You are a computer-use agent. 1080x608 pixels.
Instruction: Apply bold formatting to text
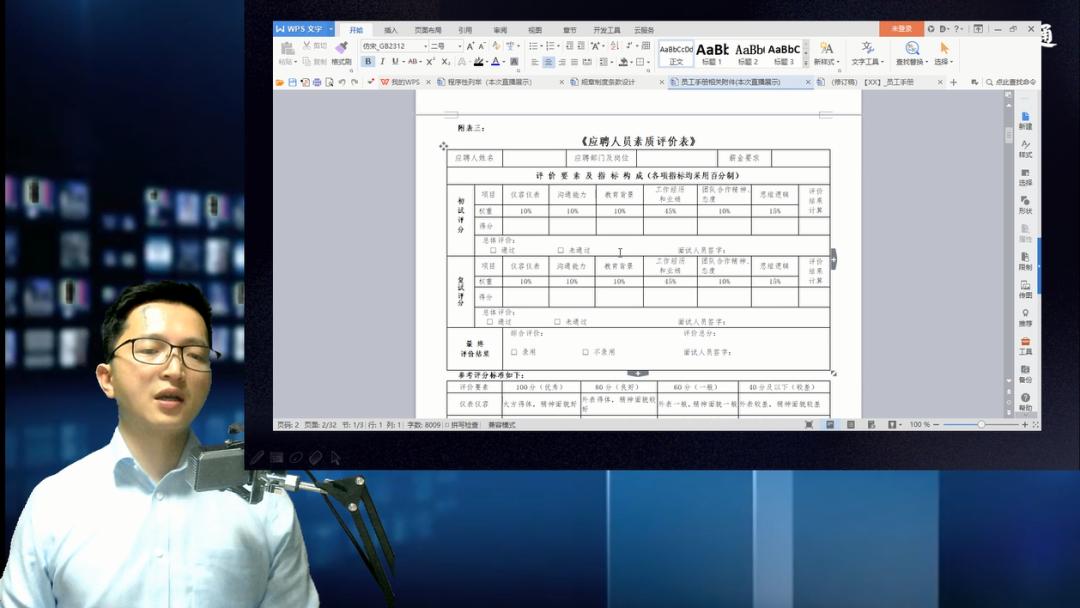369,61
